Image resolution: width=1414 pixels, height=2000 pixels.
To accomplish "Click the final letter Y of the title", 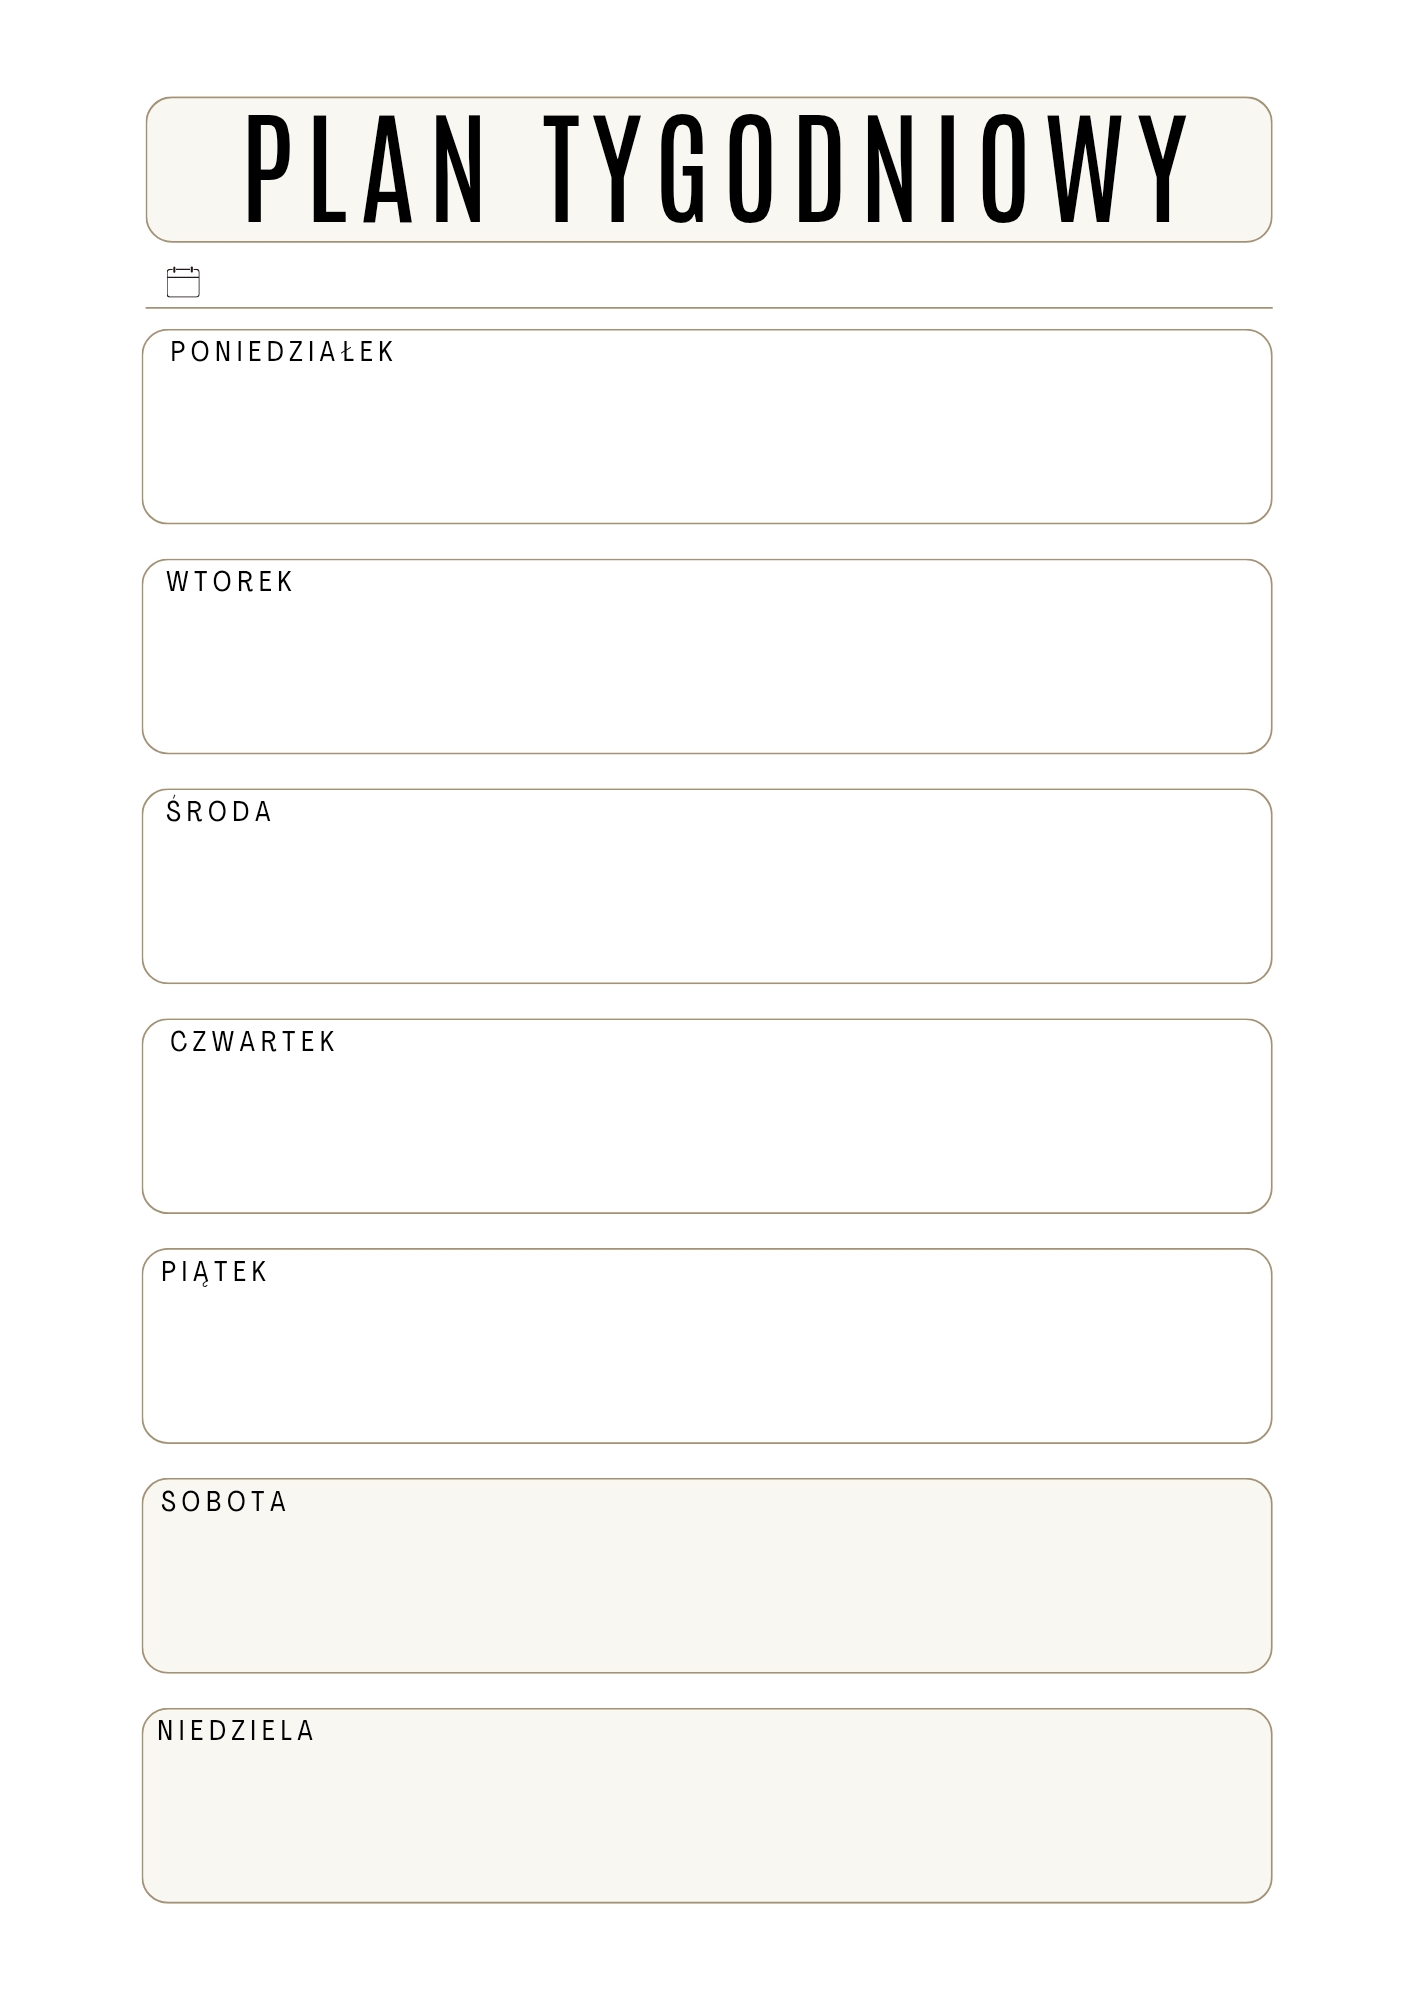I will 1163,170.
